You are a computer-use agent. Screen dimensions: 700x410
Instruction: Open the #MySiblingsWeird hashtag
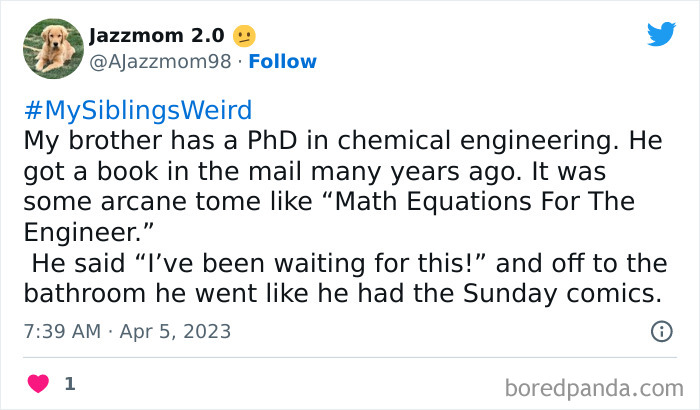click(137, 108)
